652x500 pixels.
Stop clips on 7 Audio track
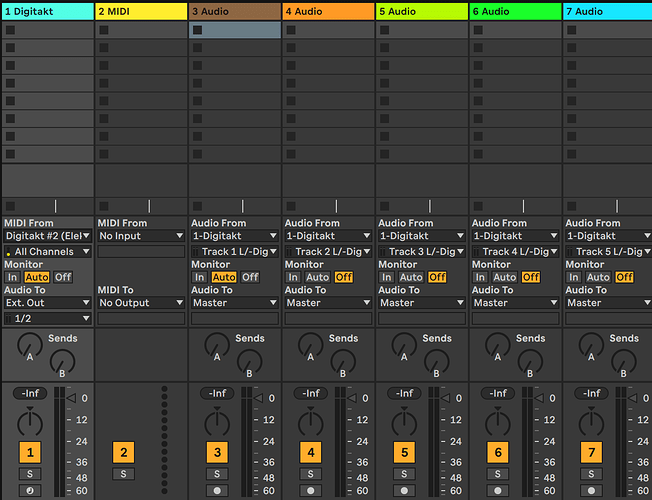coord(572,206)
